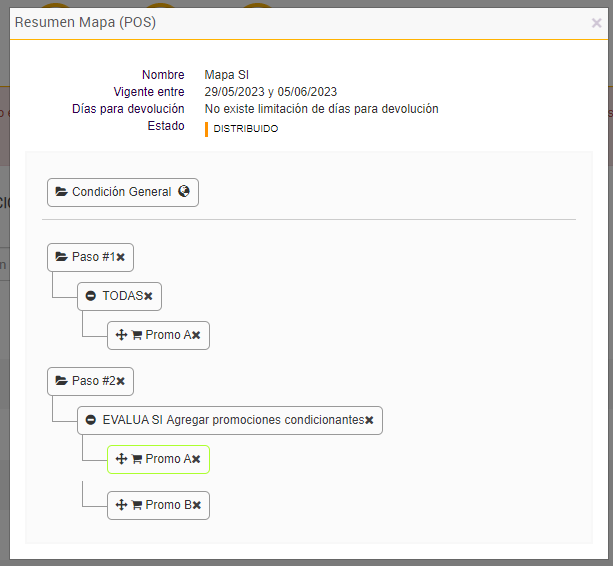Click the move handle of Promo A in Paso #1

click(122, 335)
